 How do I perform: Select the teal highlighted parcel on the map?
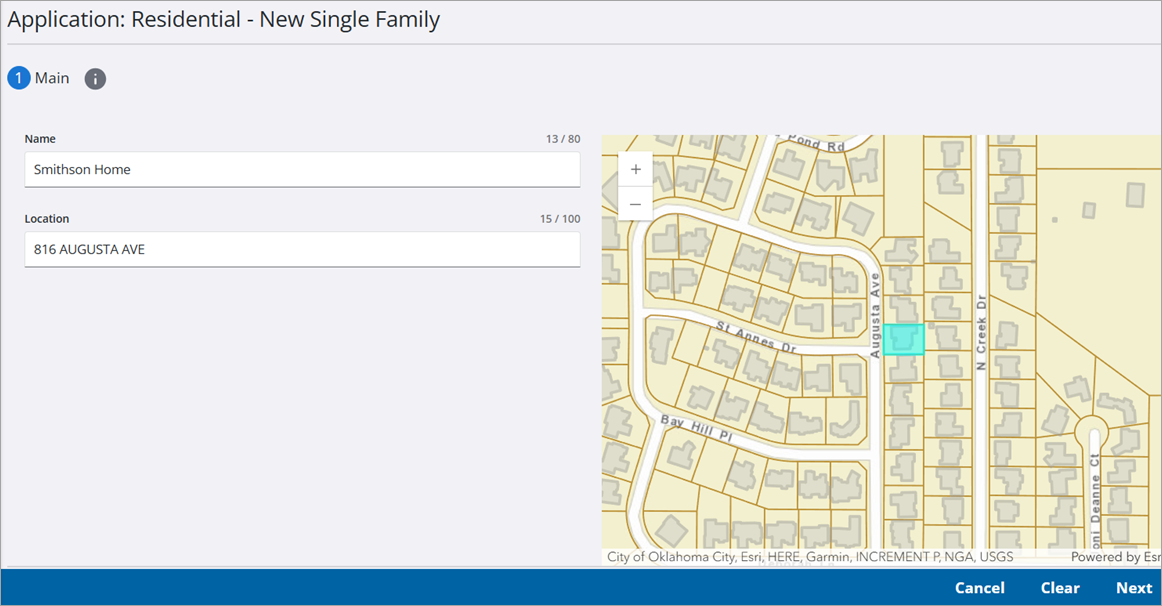tap(903, 340)
